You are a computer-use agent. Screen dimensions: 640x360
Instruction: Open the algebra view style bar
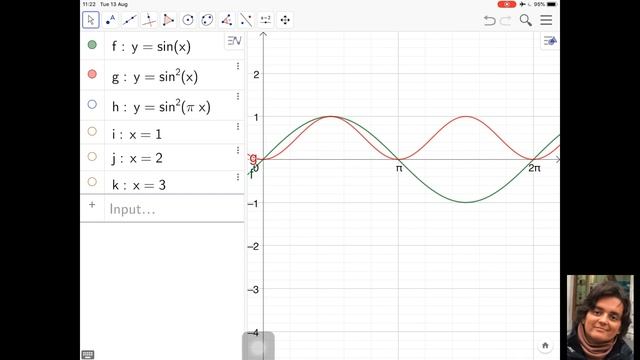(x=234, y=41)
